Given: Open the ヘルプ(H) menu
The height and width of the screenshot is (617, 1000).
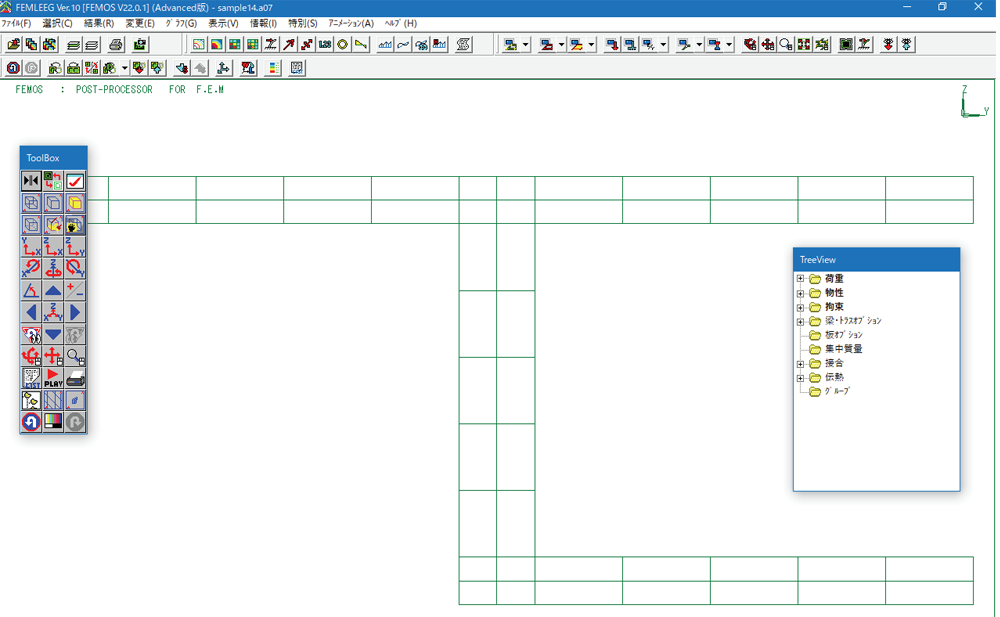Looking at the screenshot, I should click(401, 23).
